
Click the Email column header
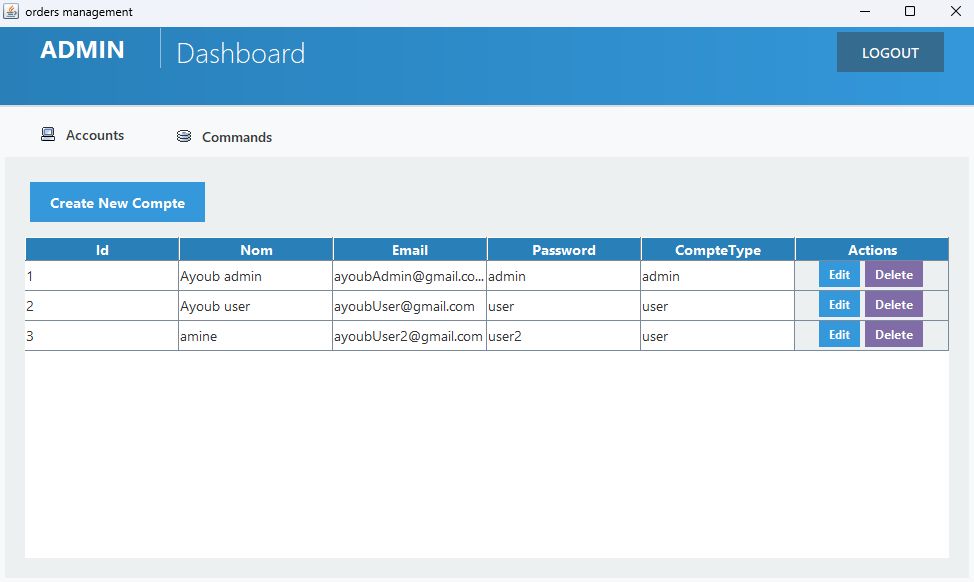click(x=410, y=250)
